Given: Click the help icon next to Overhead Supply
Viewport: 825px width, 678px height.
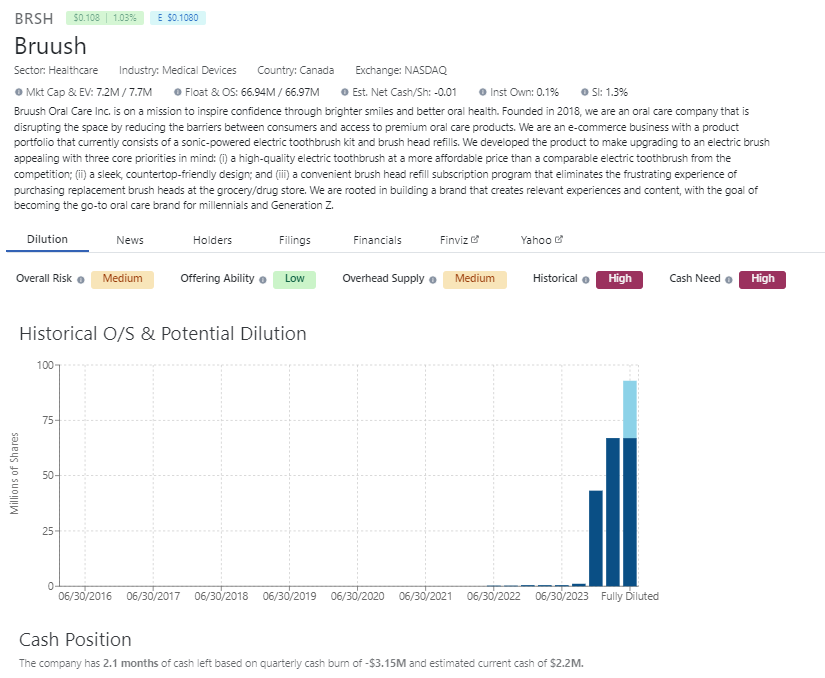Looking at the screenshot, I should click(x=434, y=280).
